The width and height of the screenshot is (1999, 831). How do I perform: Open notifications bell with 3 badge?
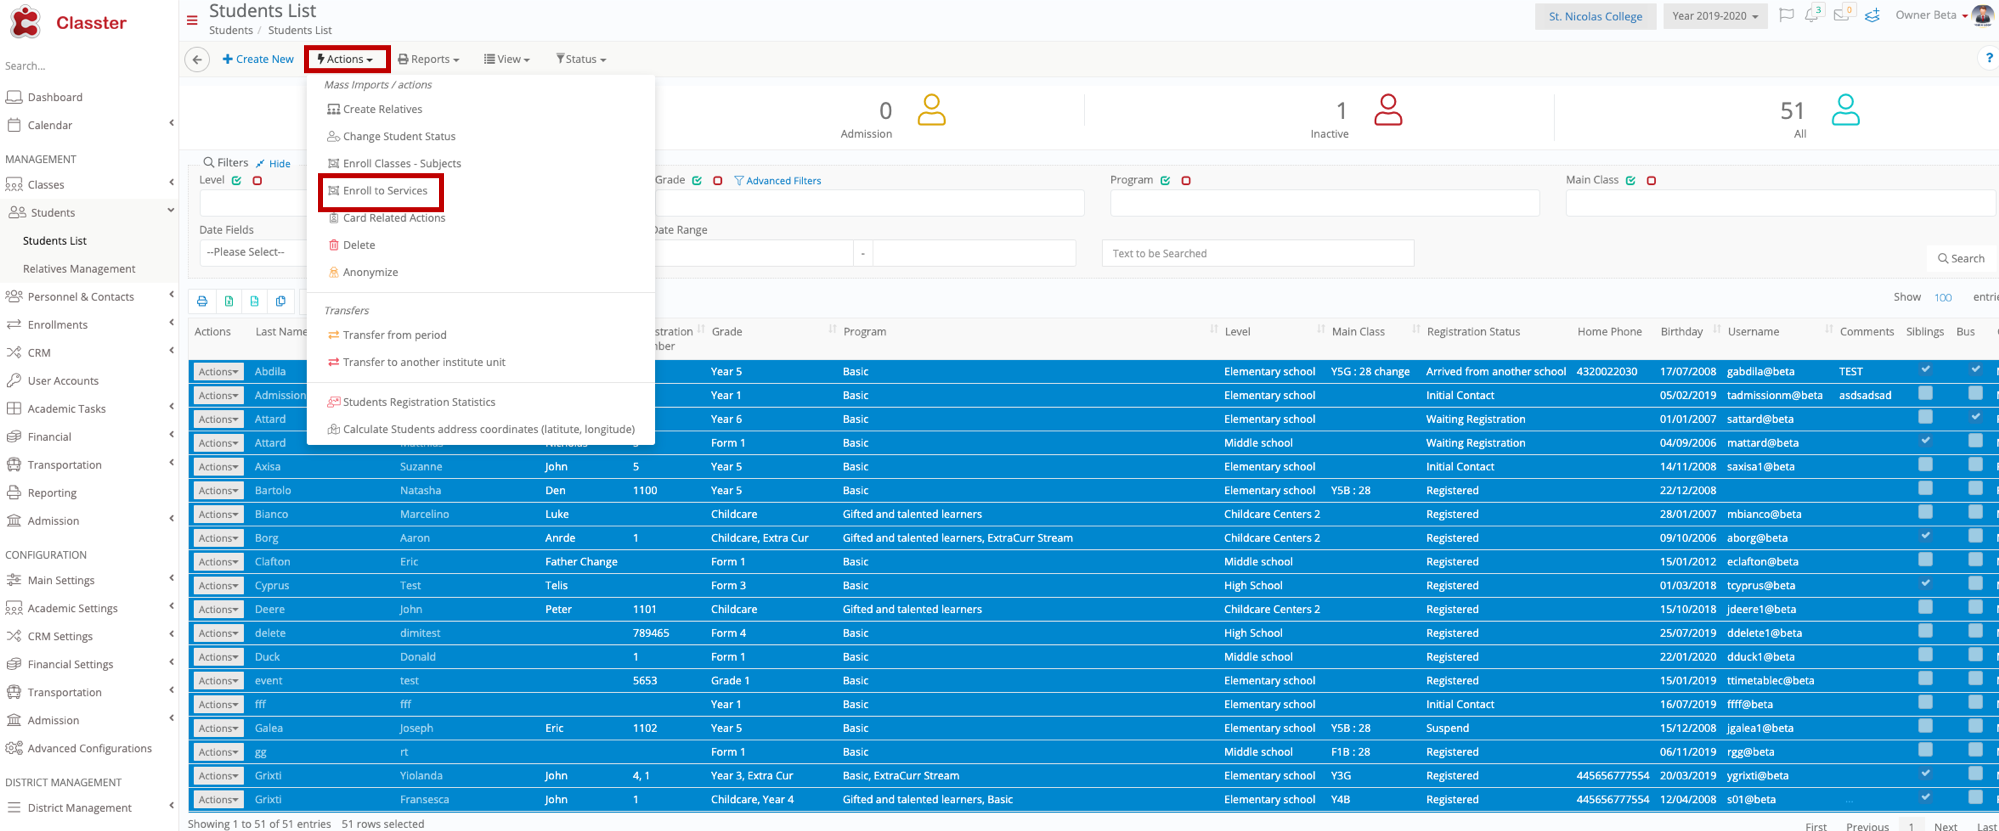tap(1813, 14)
